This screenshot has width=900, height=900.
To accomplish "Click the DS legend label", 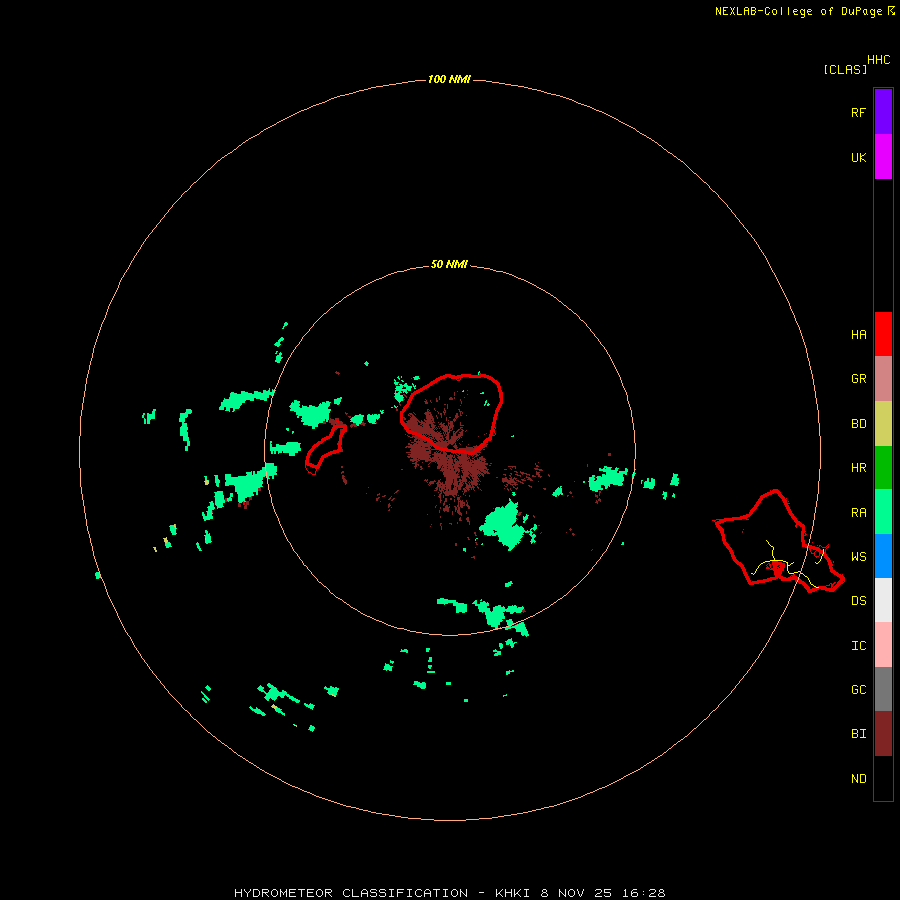I will tap(858, 601).
